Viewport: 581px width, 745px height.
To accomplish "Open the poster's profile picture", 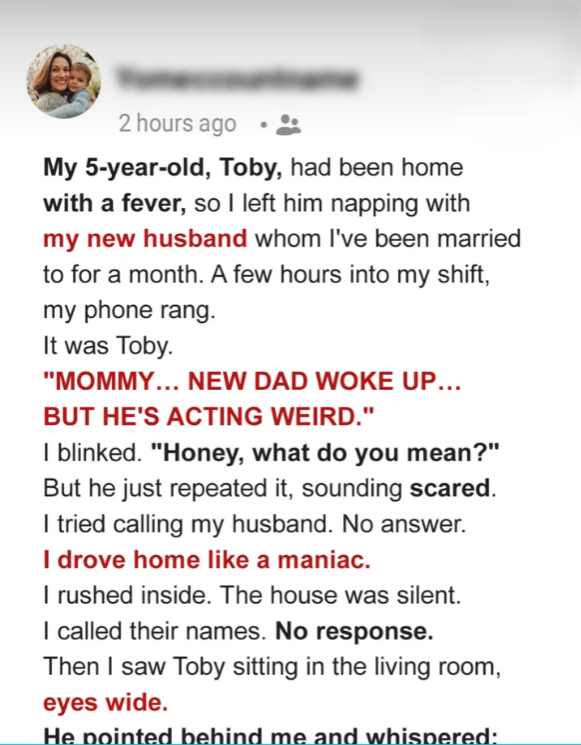I will point(63,81).
